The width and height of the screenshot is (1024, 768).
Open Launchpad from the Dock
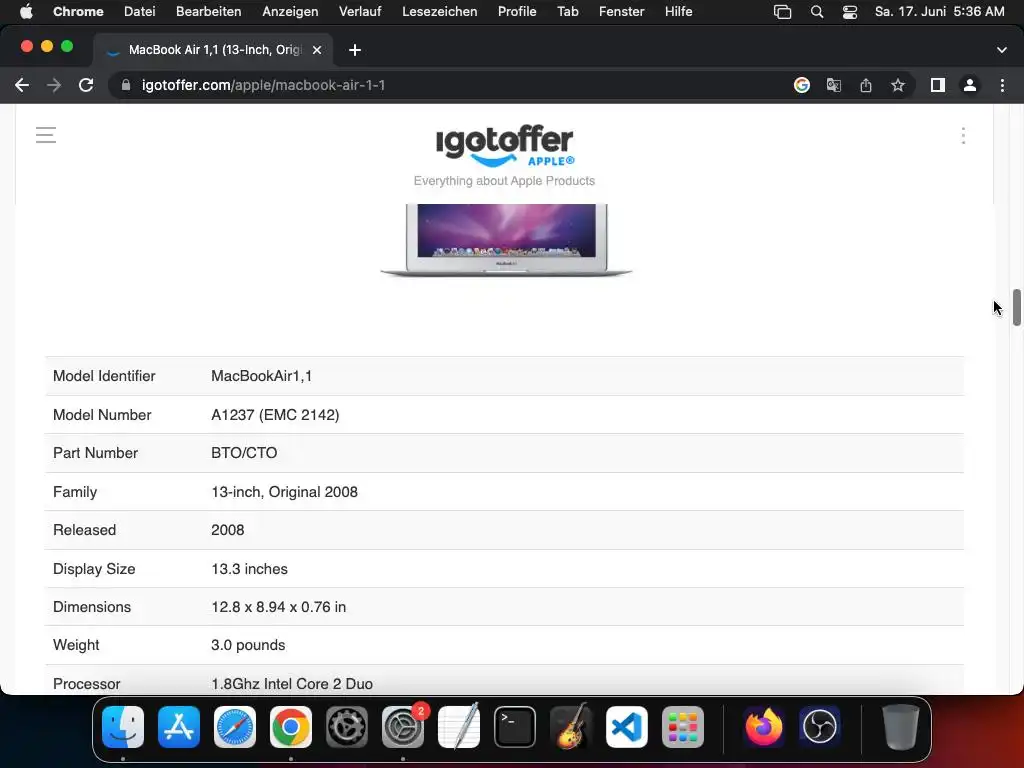pyautogui.click(x=683, y=727)
